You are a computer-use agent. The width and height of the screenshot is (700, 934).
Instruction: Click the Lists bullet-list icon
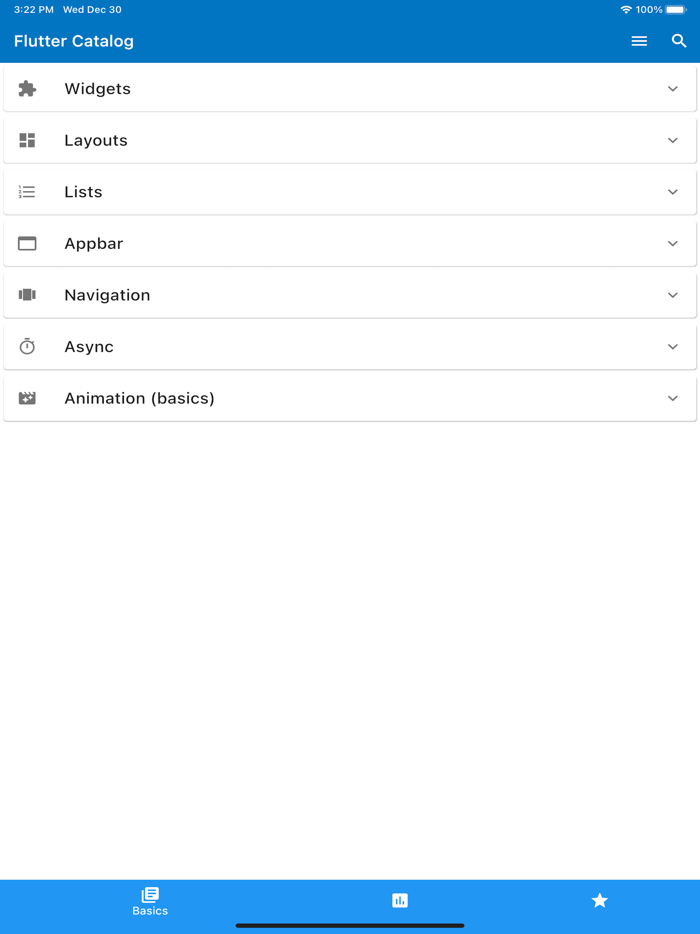(x=27, y=191)
